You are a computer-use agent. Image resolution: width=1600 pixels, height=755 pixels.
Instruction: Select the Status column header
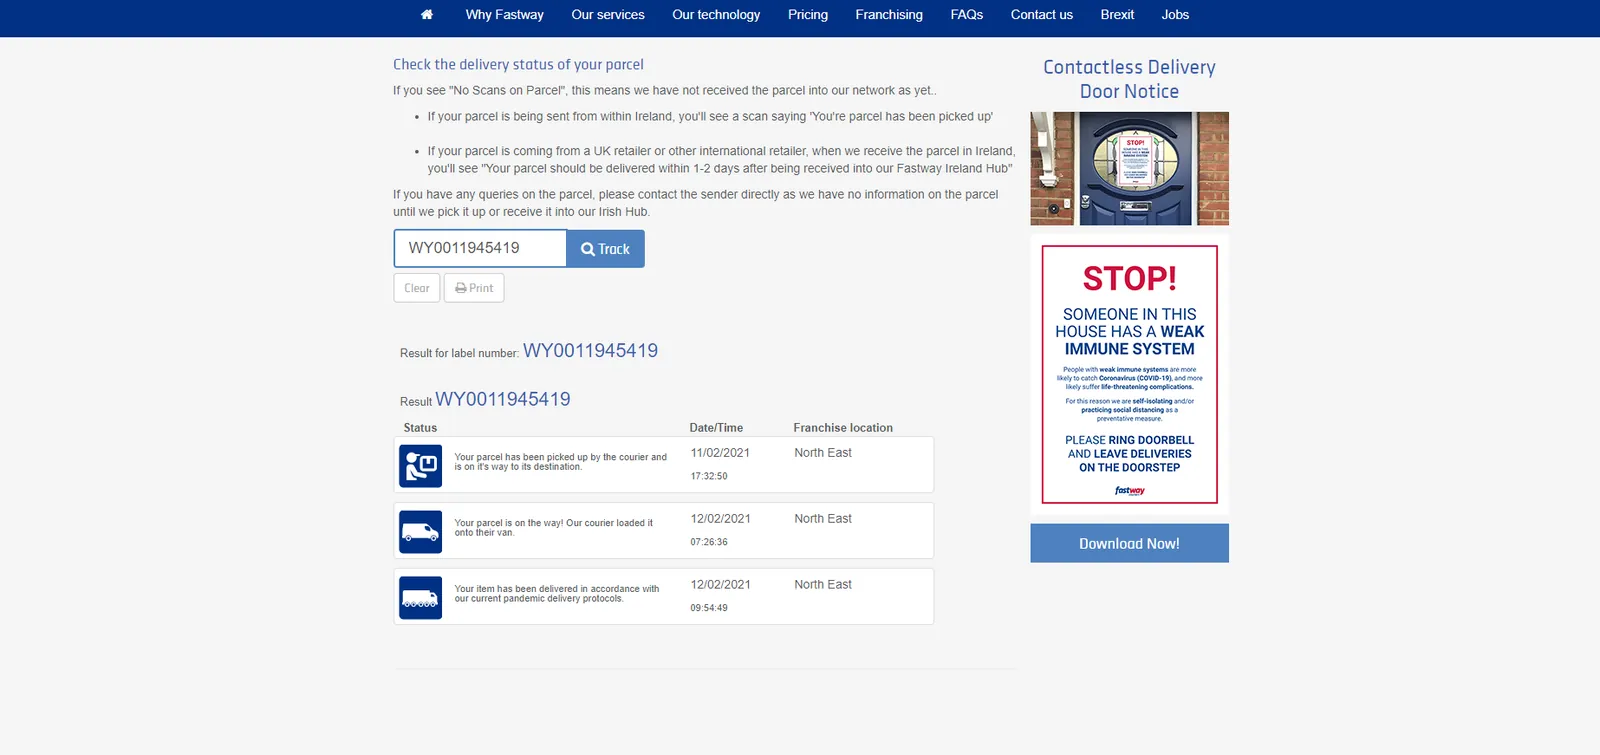point(420,428)
